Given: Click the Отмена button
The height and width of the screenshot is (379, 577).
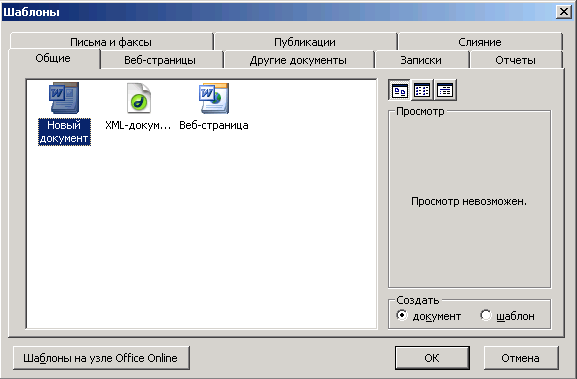Looking at the screenshot, I should point(521,358).
